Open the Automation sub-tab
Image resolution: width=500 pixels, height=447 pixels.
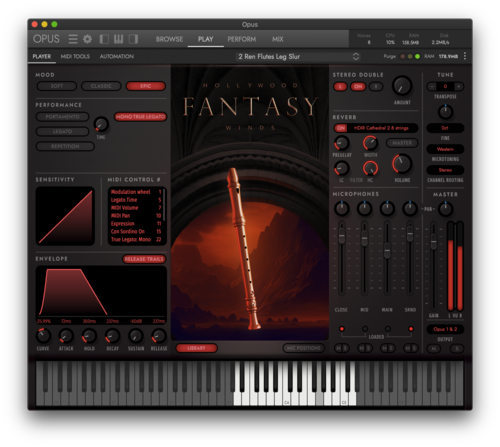point(117,56)
